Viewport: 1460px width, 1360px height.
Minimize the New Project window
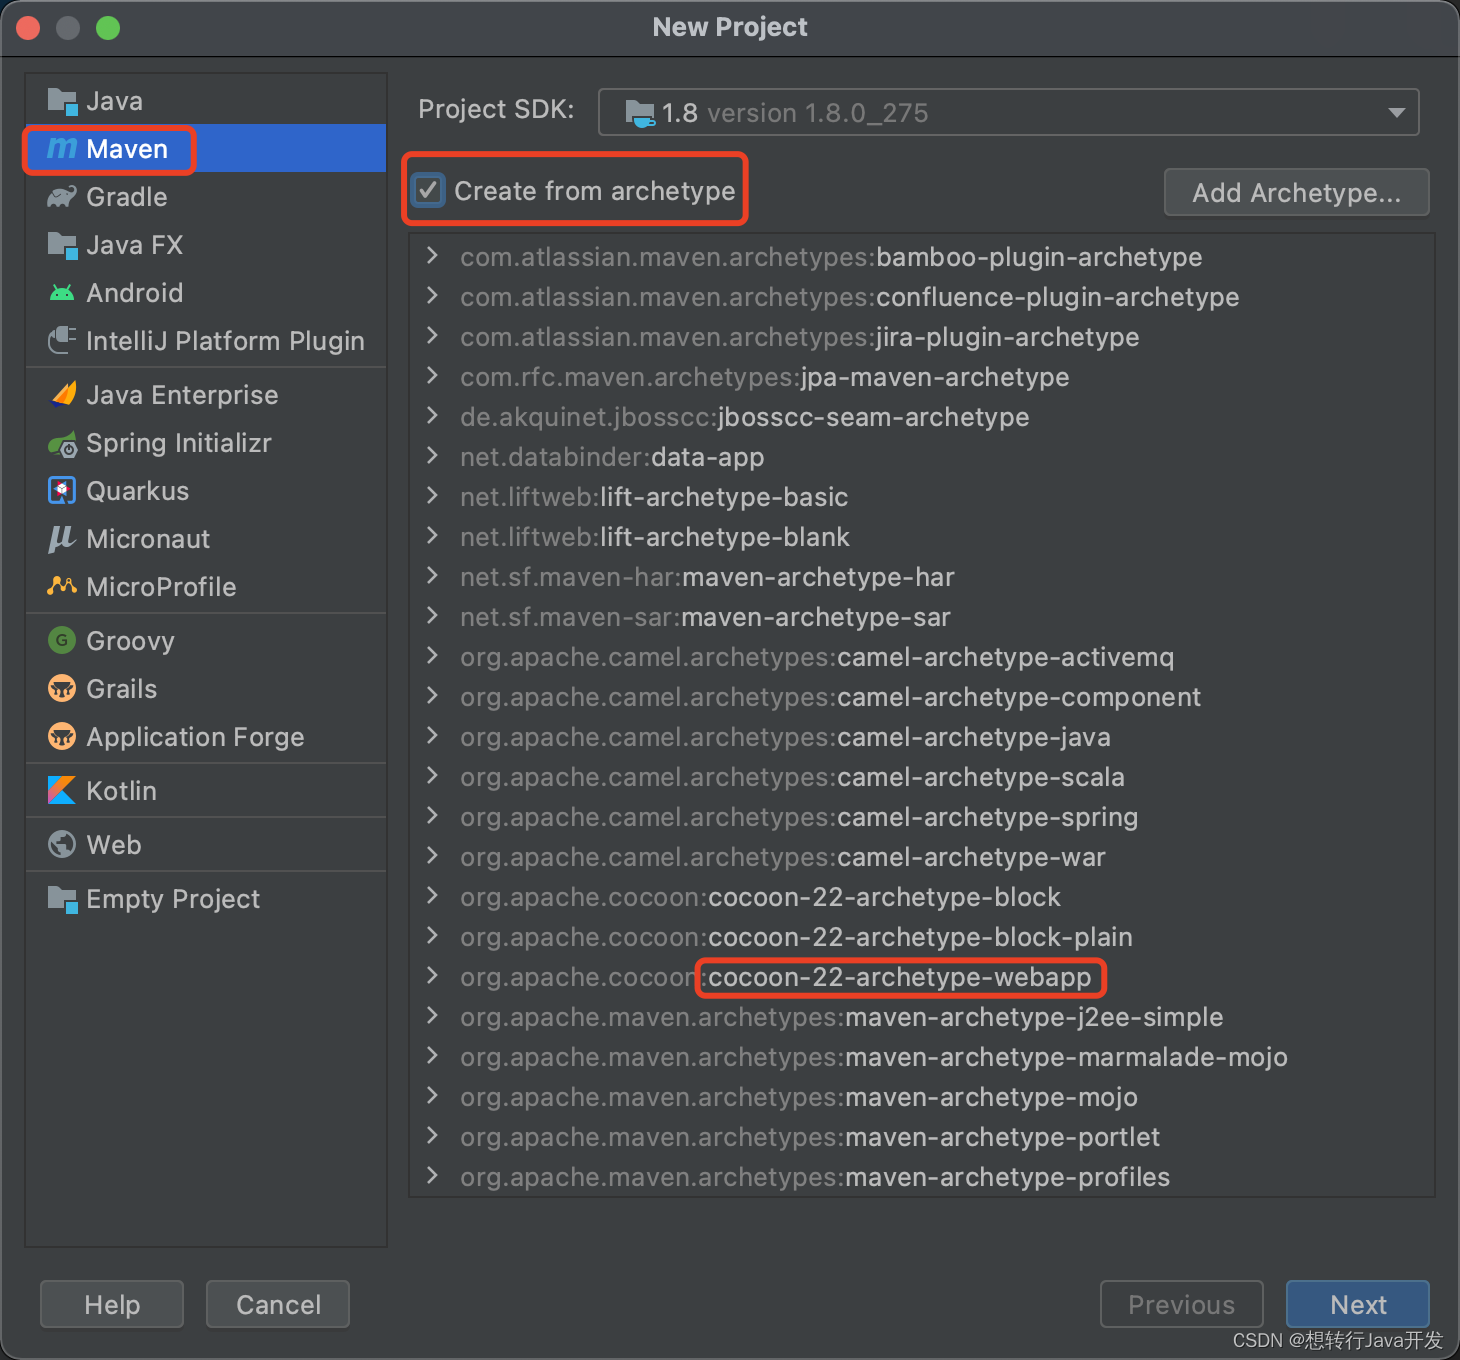(68, 28)
